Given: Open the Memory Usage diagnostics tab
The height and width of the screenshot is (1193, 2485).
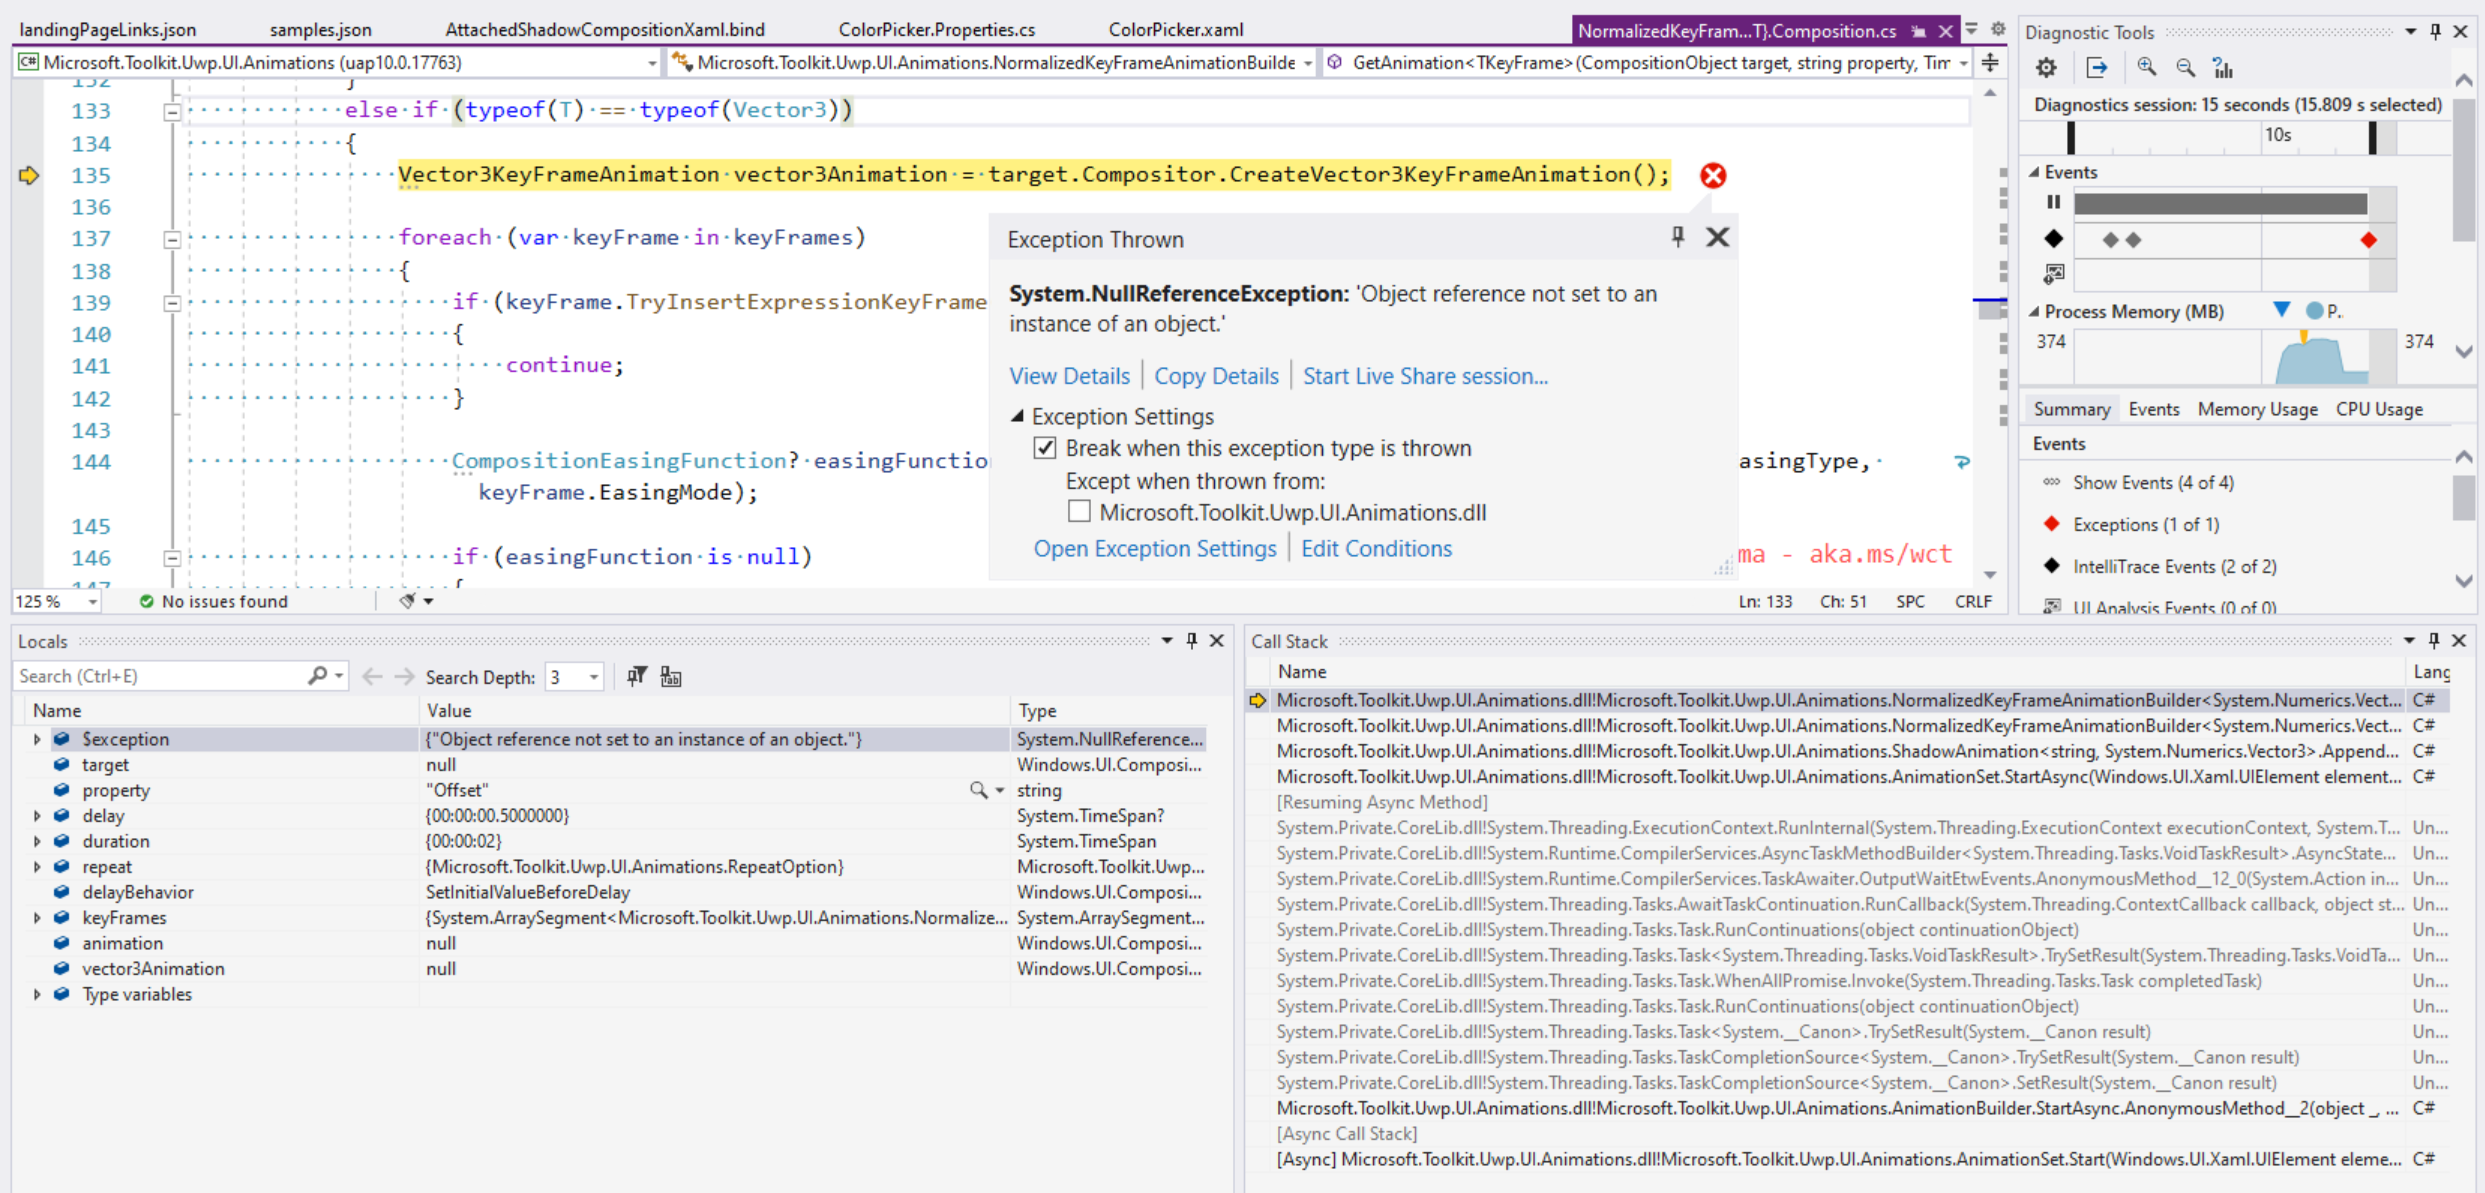Looking at the screenshot, I should (x=2256, y=409).
